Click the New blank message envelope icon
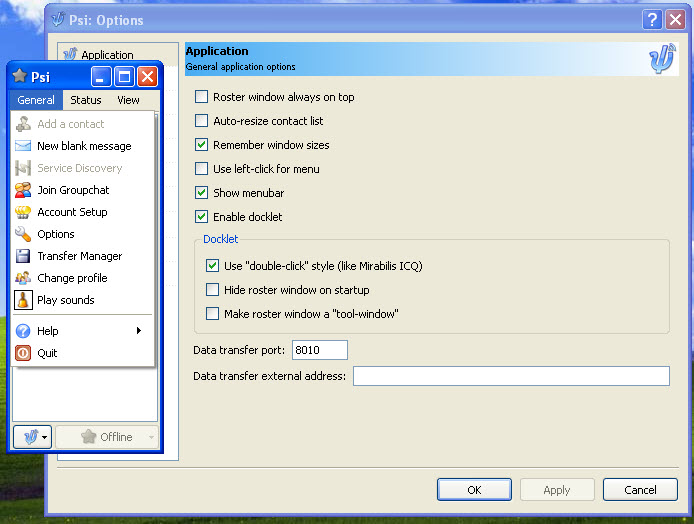694x524 pixels. coord(23,146)
